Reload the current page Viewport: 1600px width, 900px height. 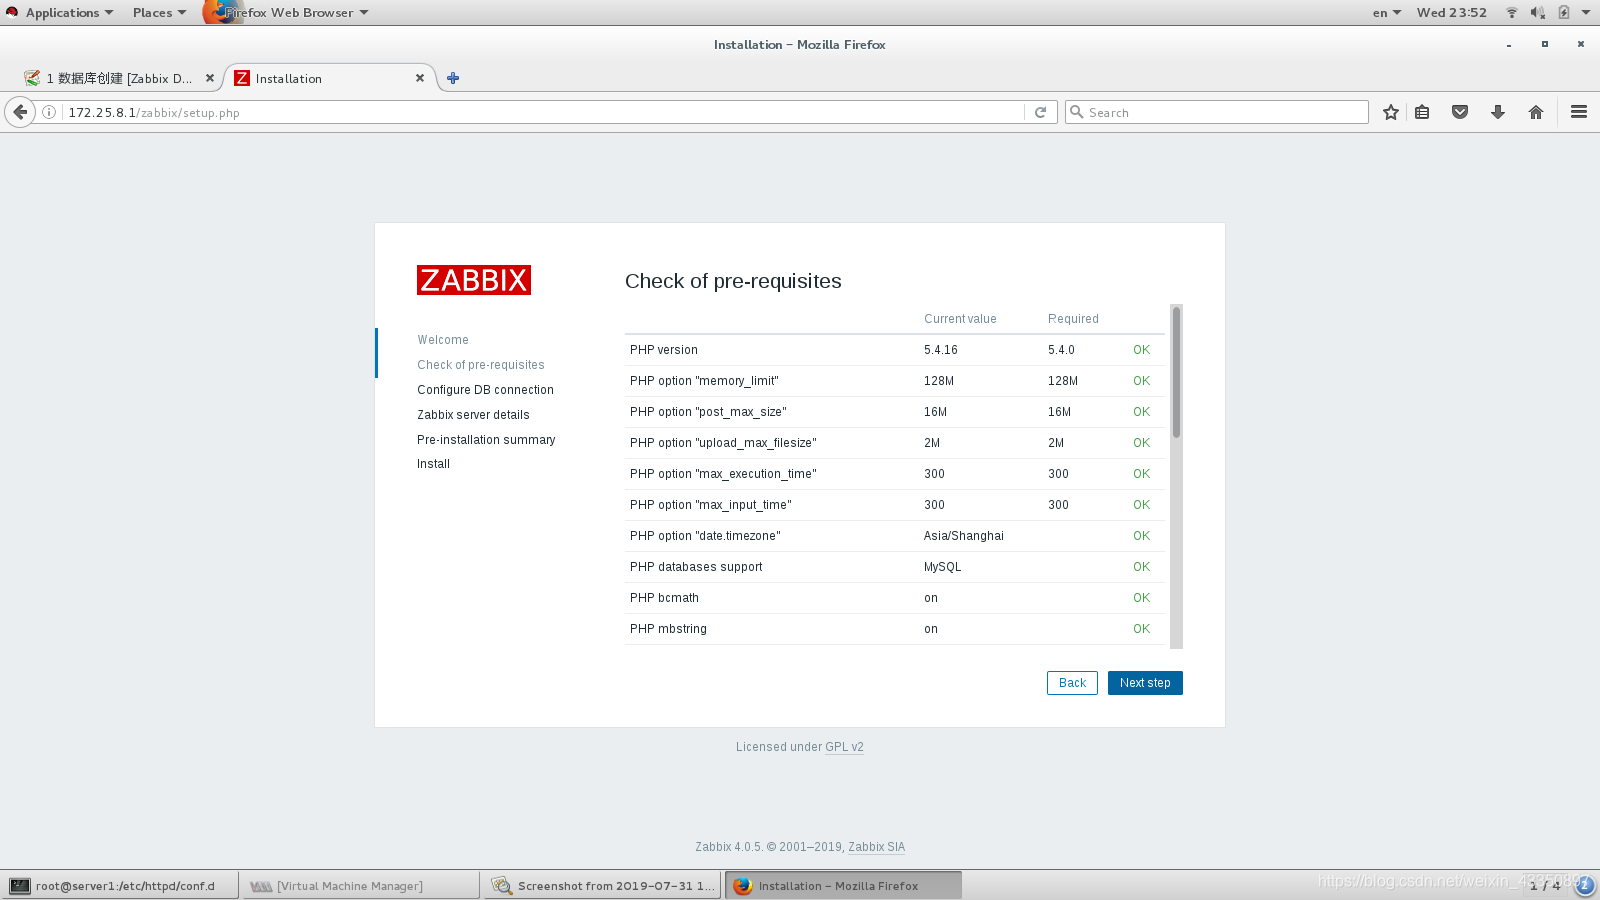coord(1040,112)
